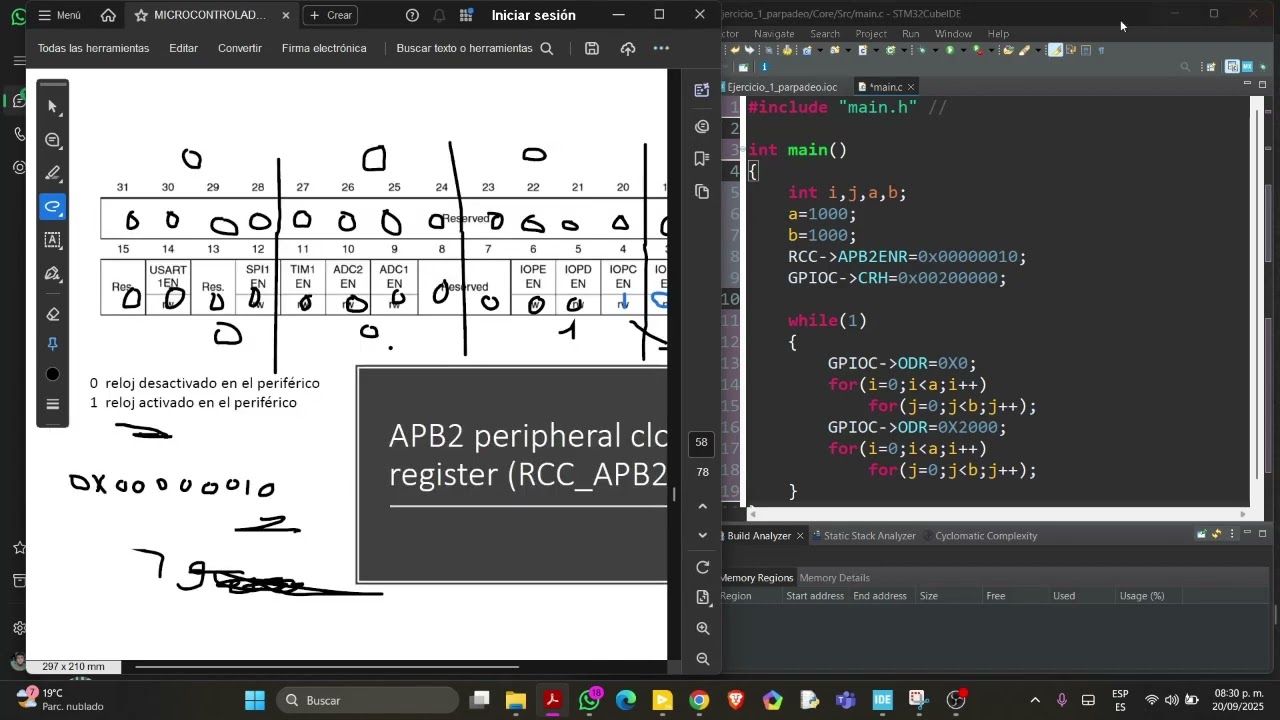Open the Editar tool tab
This screenshot has height=720, width=1280.
pos(183,48)
